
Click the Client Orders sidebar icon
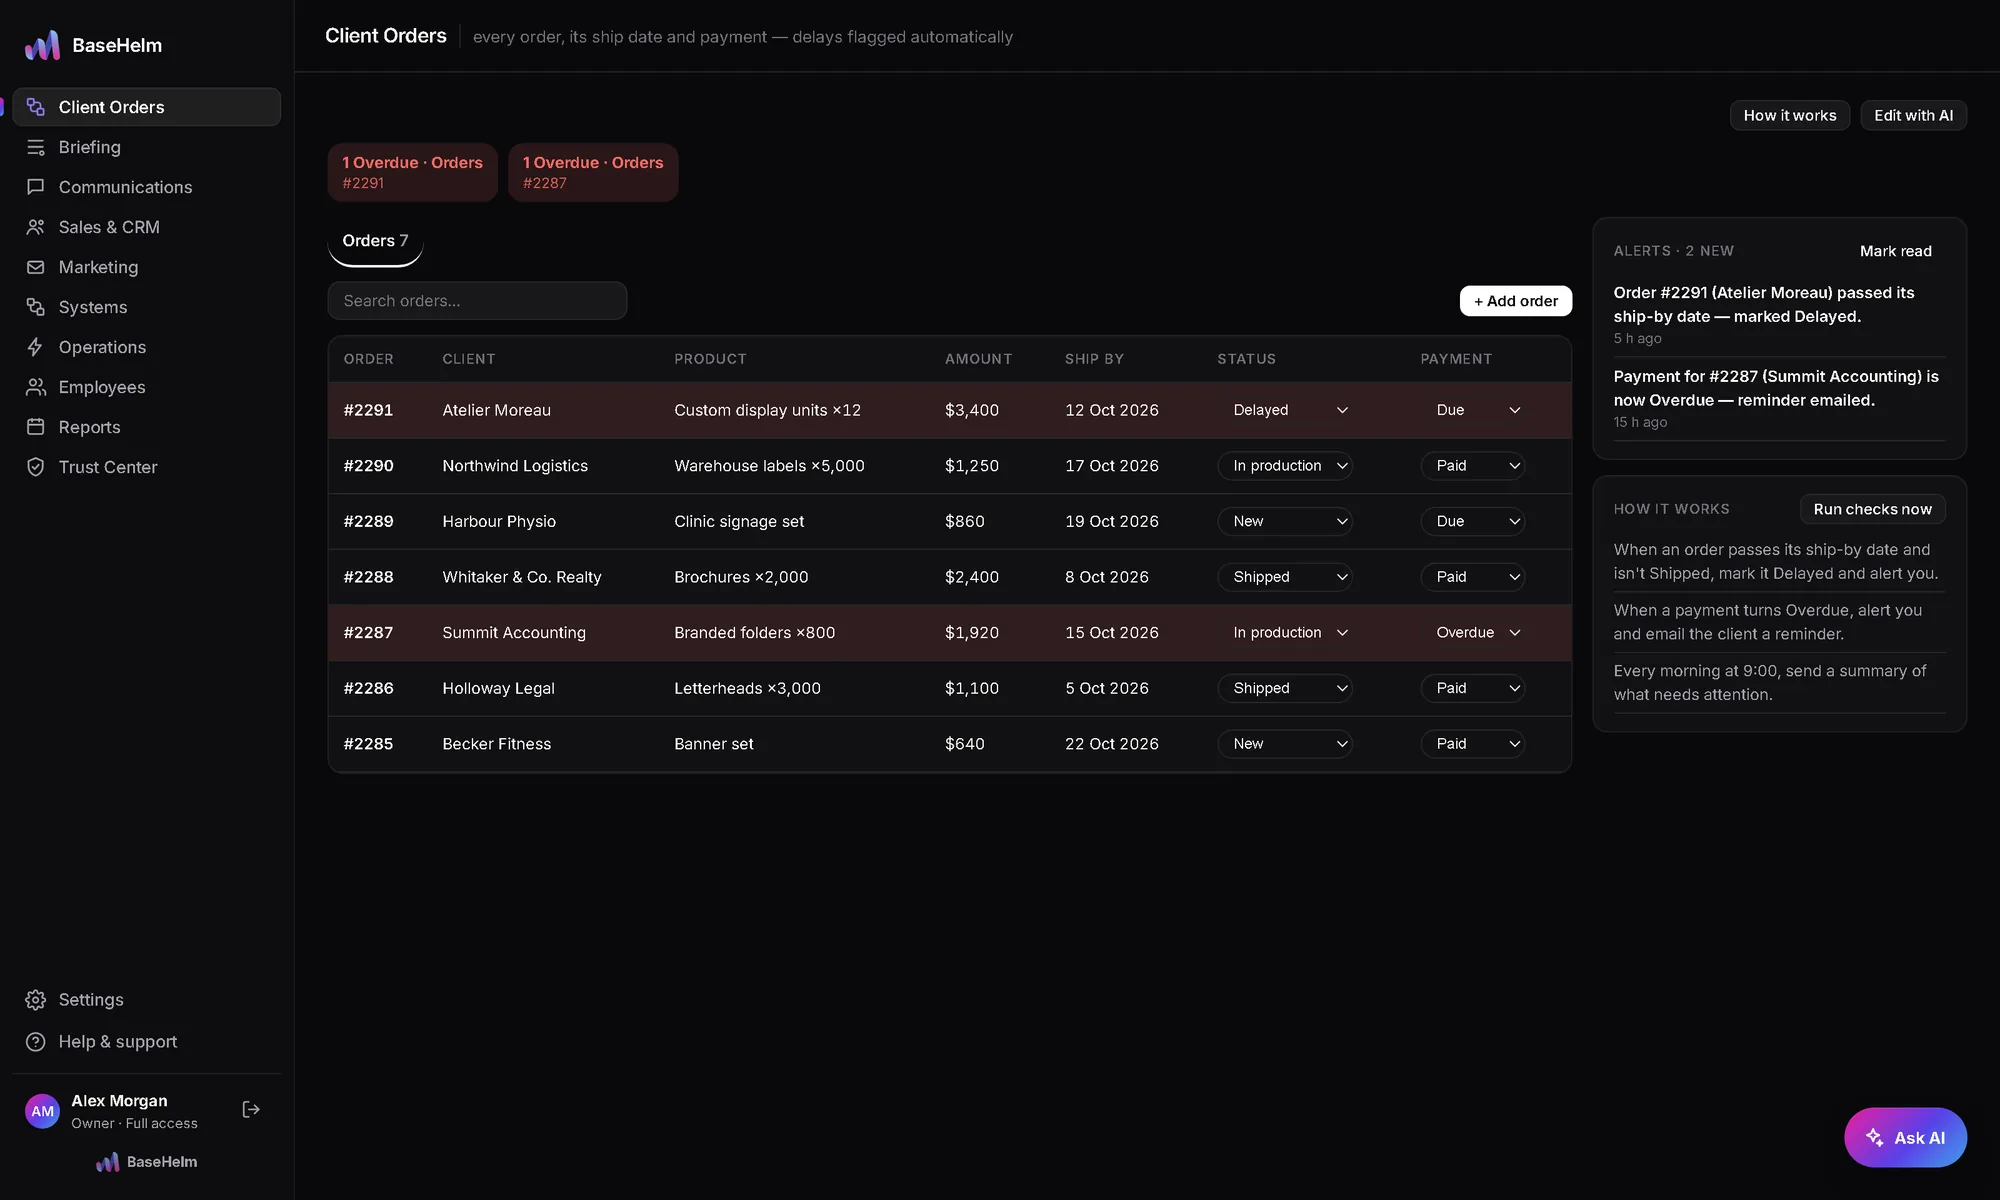pyautogui.click(x=36, y=107)
